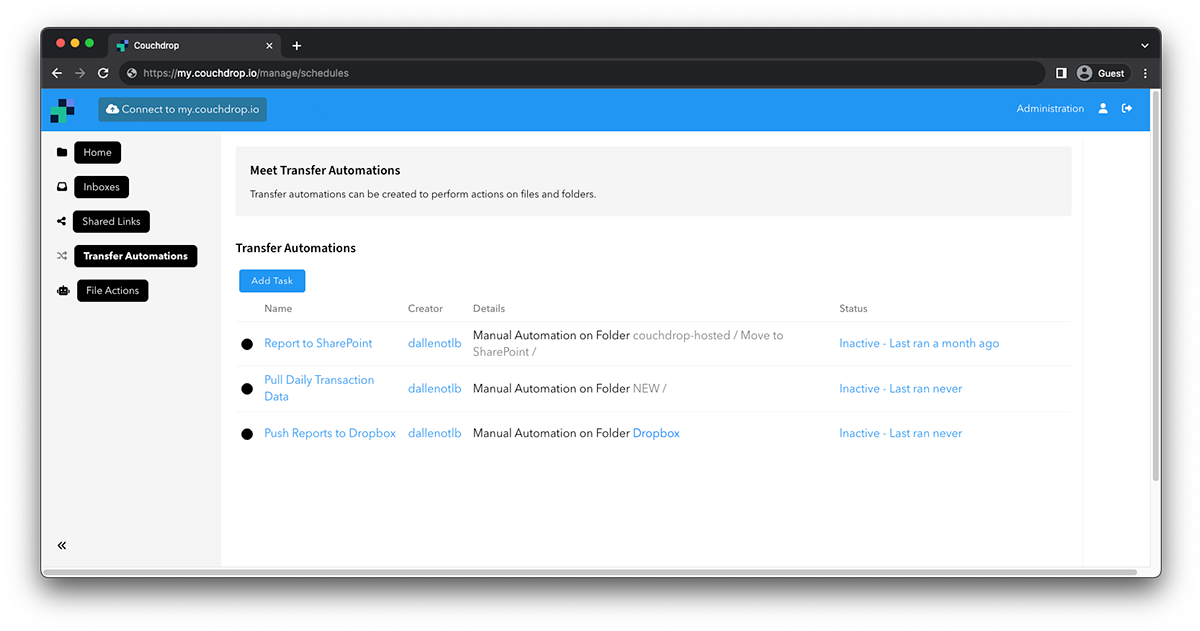The image size is (1200, 631).
Task: Open the Push Reports to Dropbox automation
Action: pyautogui.click(x=330, y=434)
